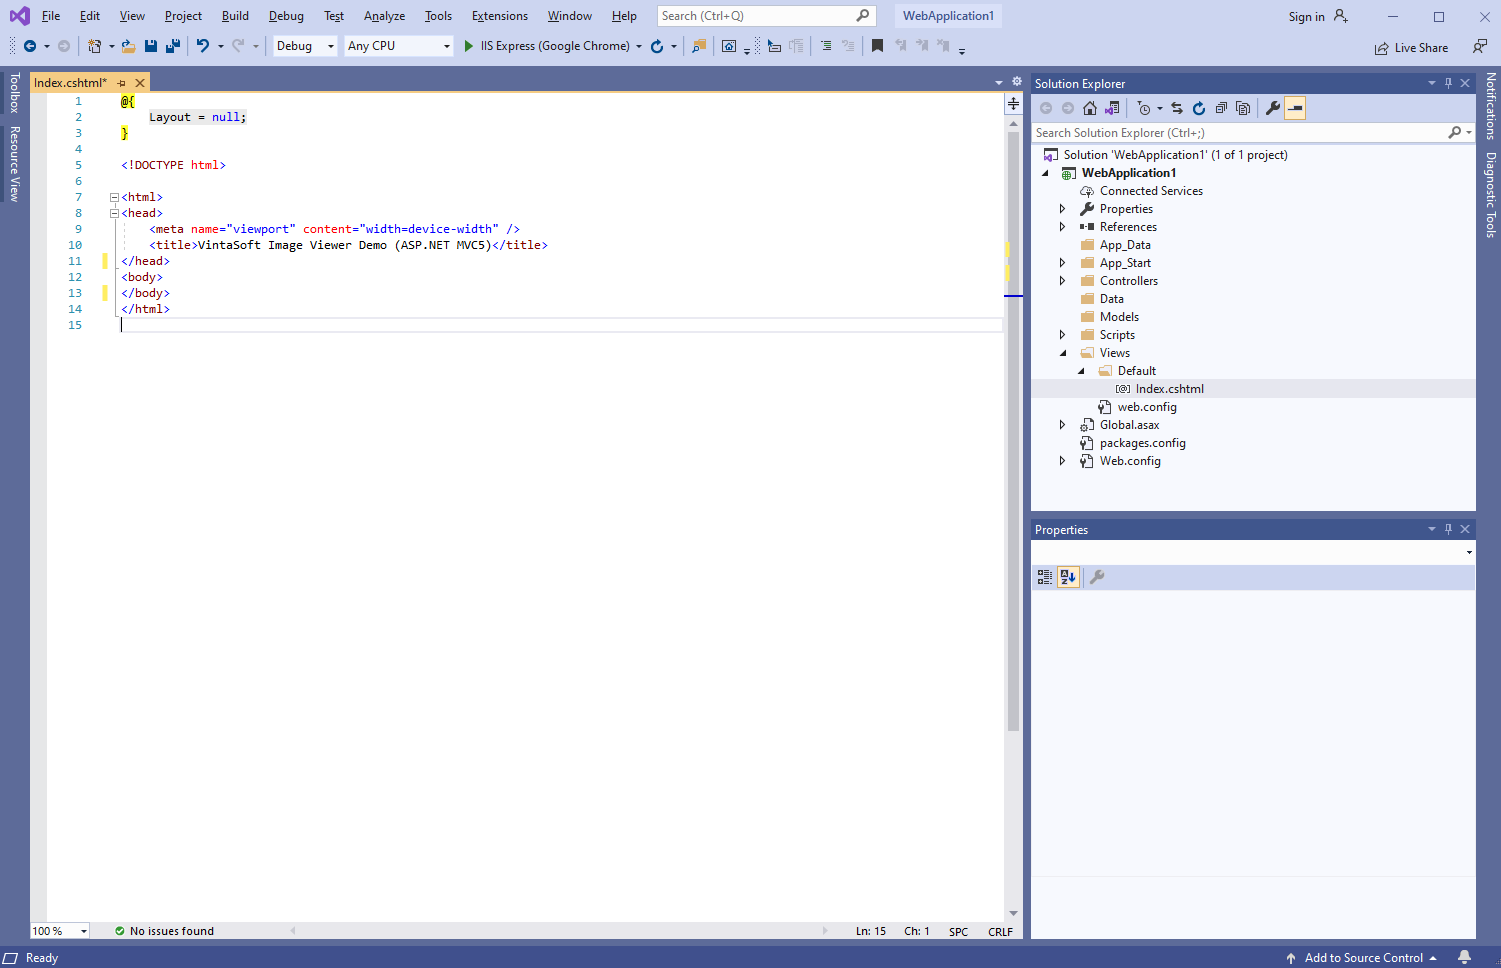Click Collapse All icon in Solution Explorer
The width and height of the screenshot is (1501, 968).
point(1221,108)
